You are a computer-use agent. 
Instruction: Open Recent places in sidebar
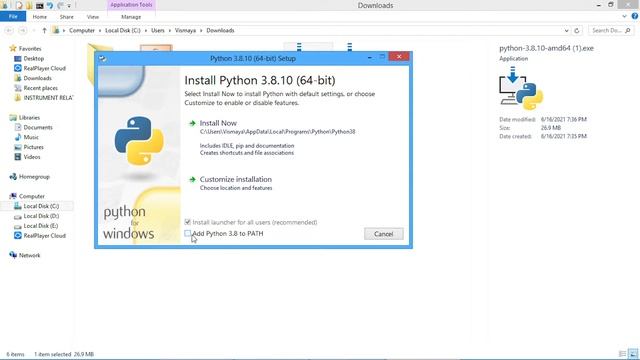pyautogui.click(x=40, y=88)
